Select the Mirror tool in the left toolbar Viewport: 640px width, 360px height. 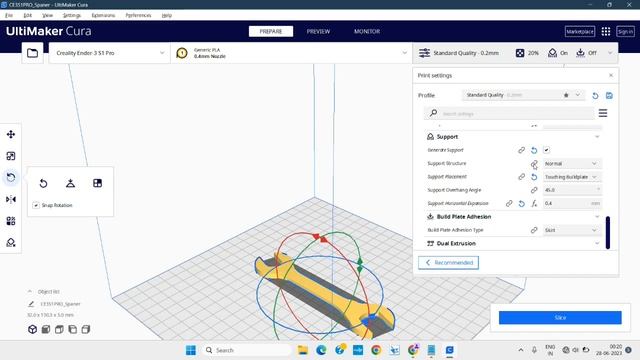[x=11, y=199]
